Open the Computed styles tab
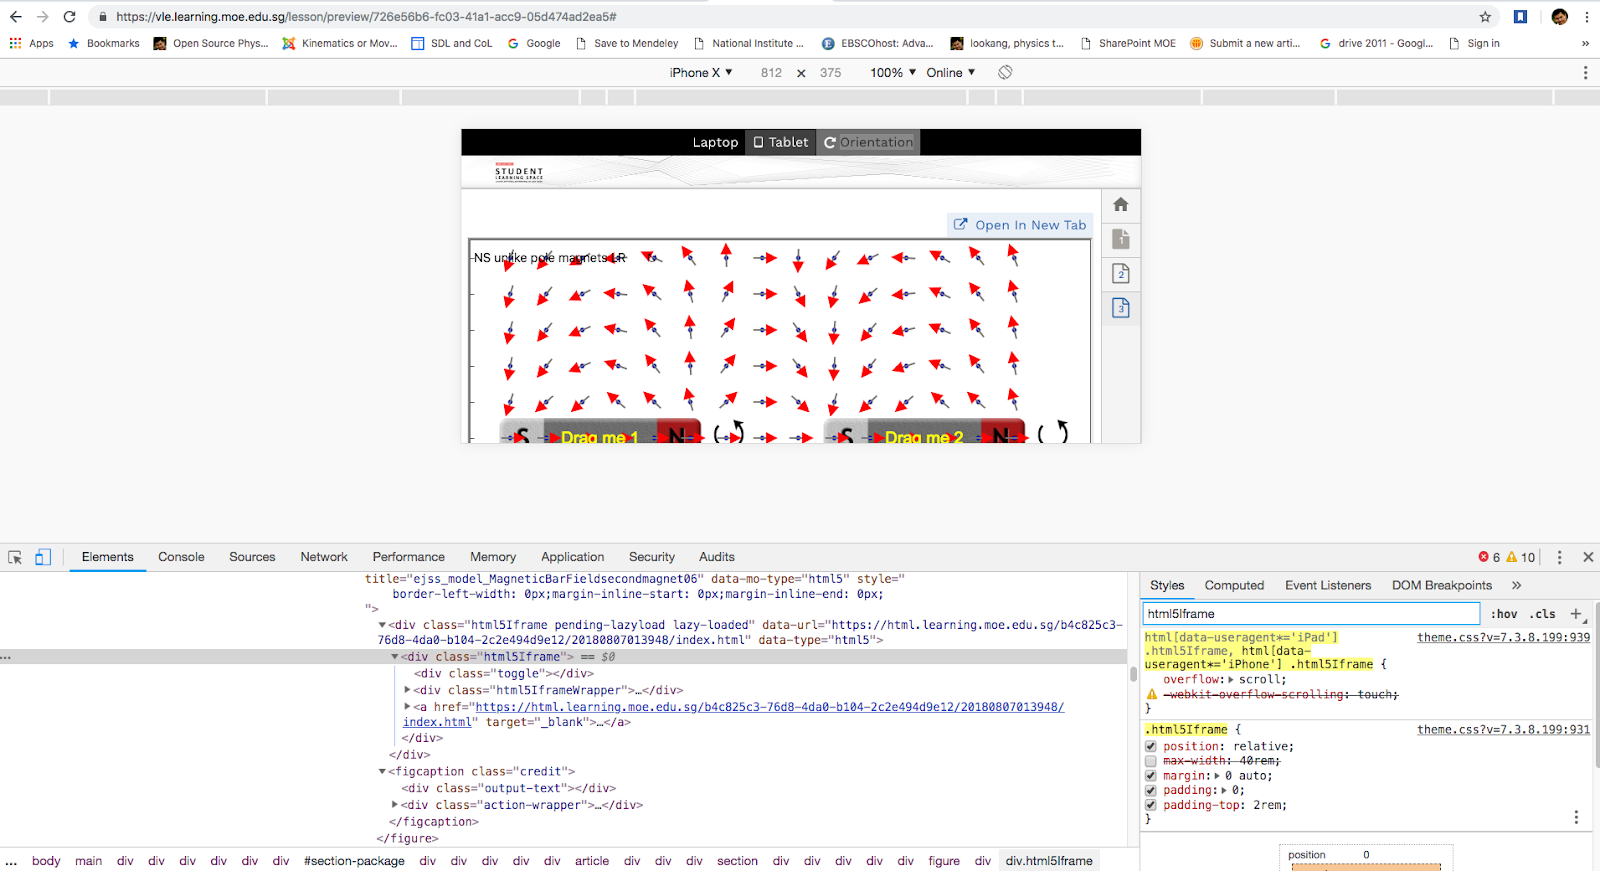 click(1234, 585)
